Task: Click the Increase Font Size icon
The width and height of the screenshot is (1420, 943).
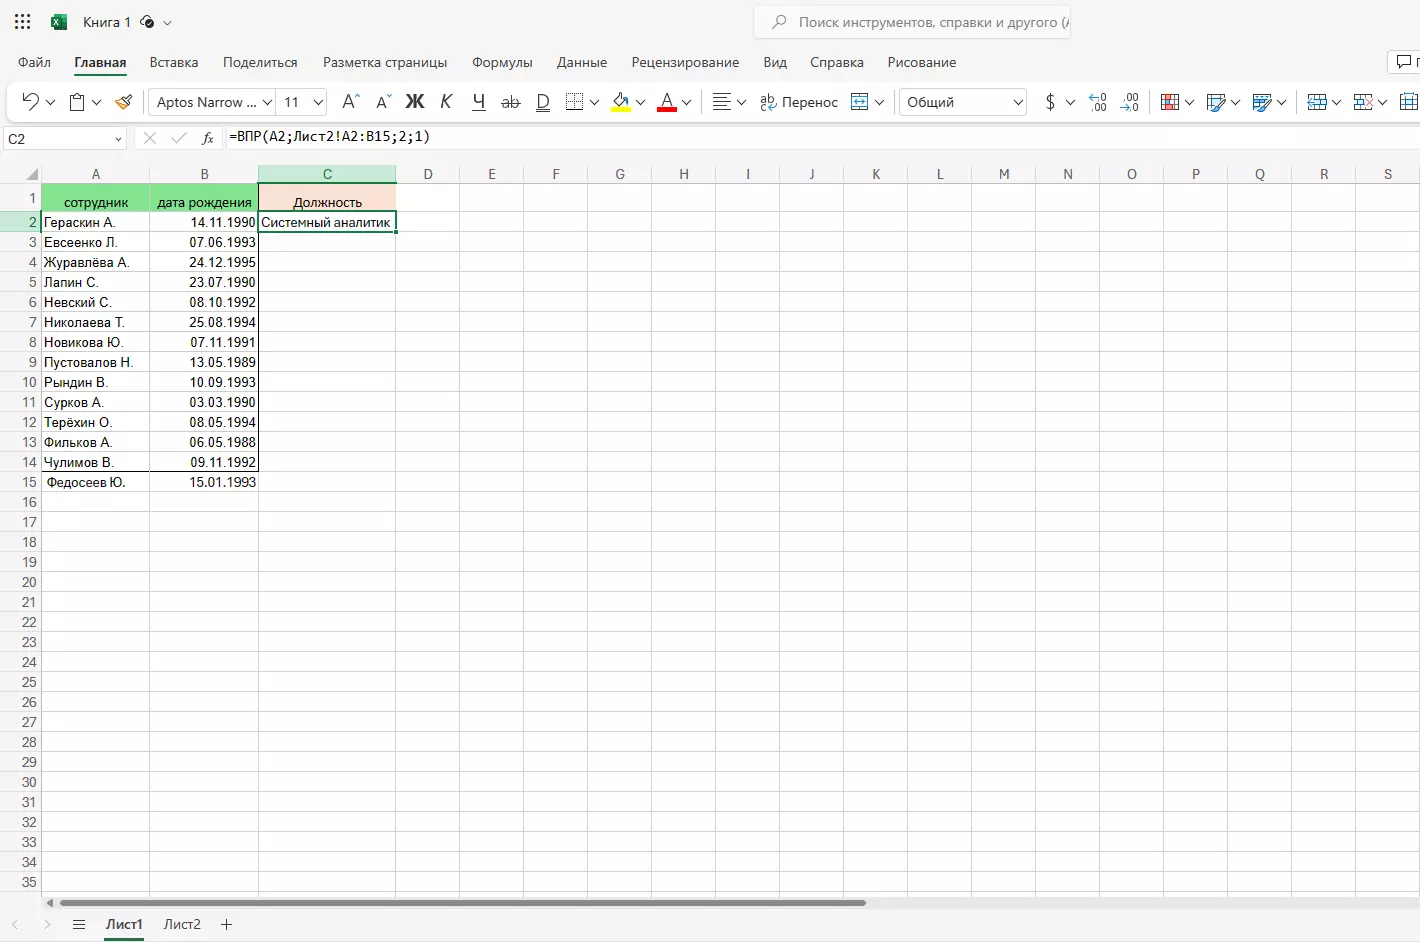Action: (x=349, y=102)
